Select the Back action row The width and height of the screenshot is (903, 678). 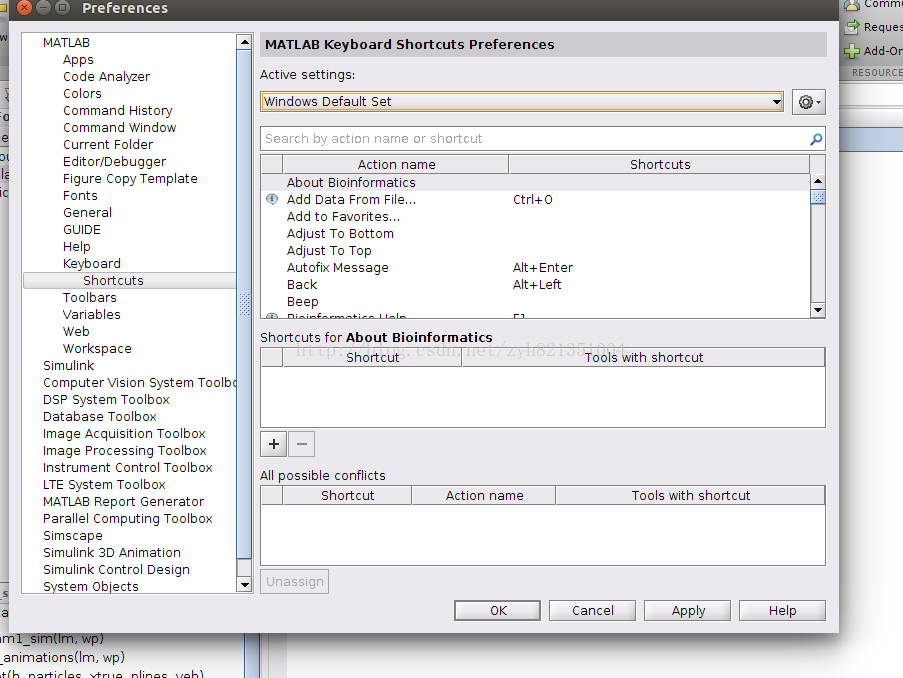tap(536, 285)
